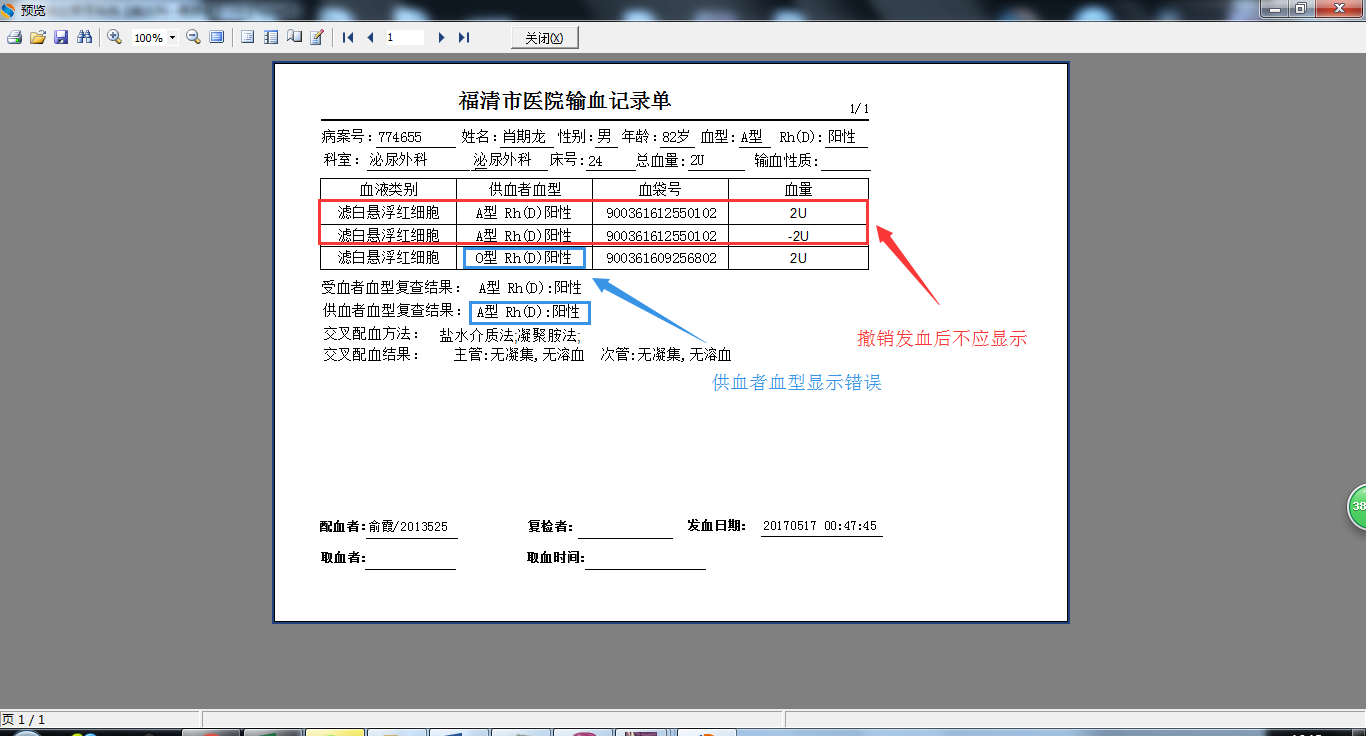
Task: Show the report outline panel
Action: [248, 37]
